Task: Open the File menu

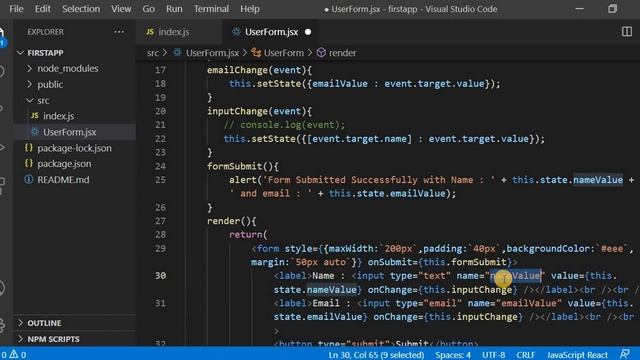Action: pos(16,9)
